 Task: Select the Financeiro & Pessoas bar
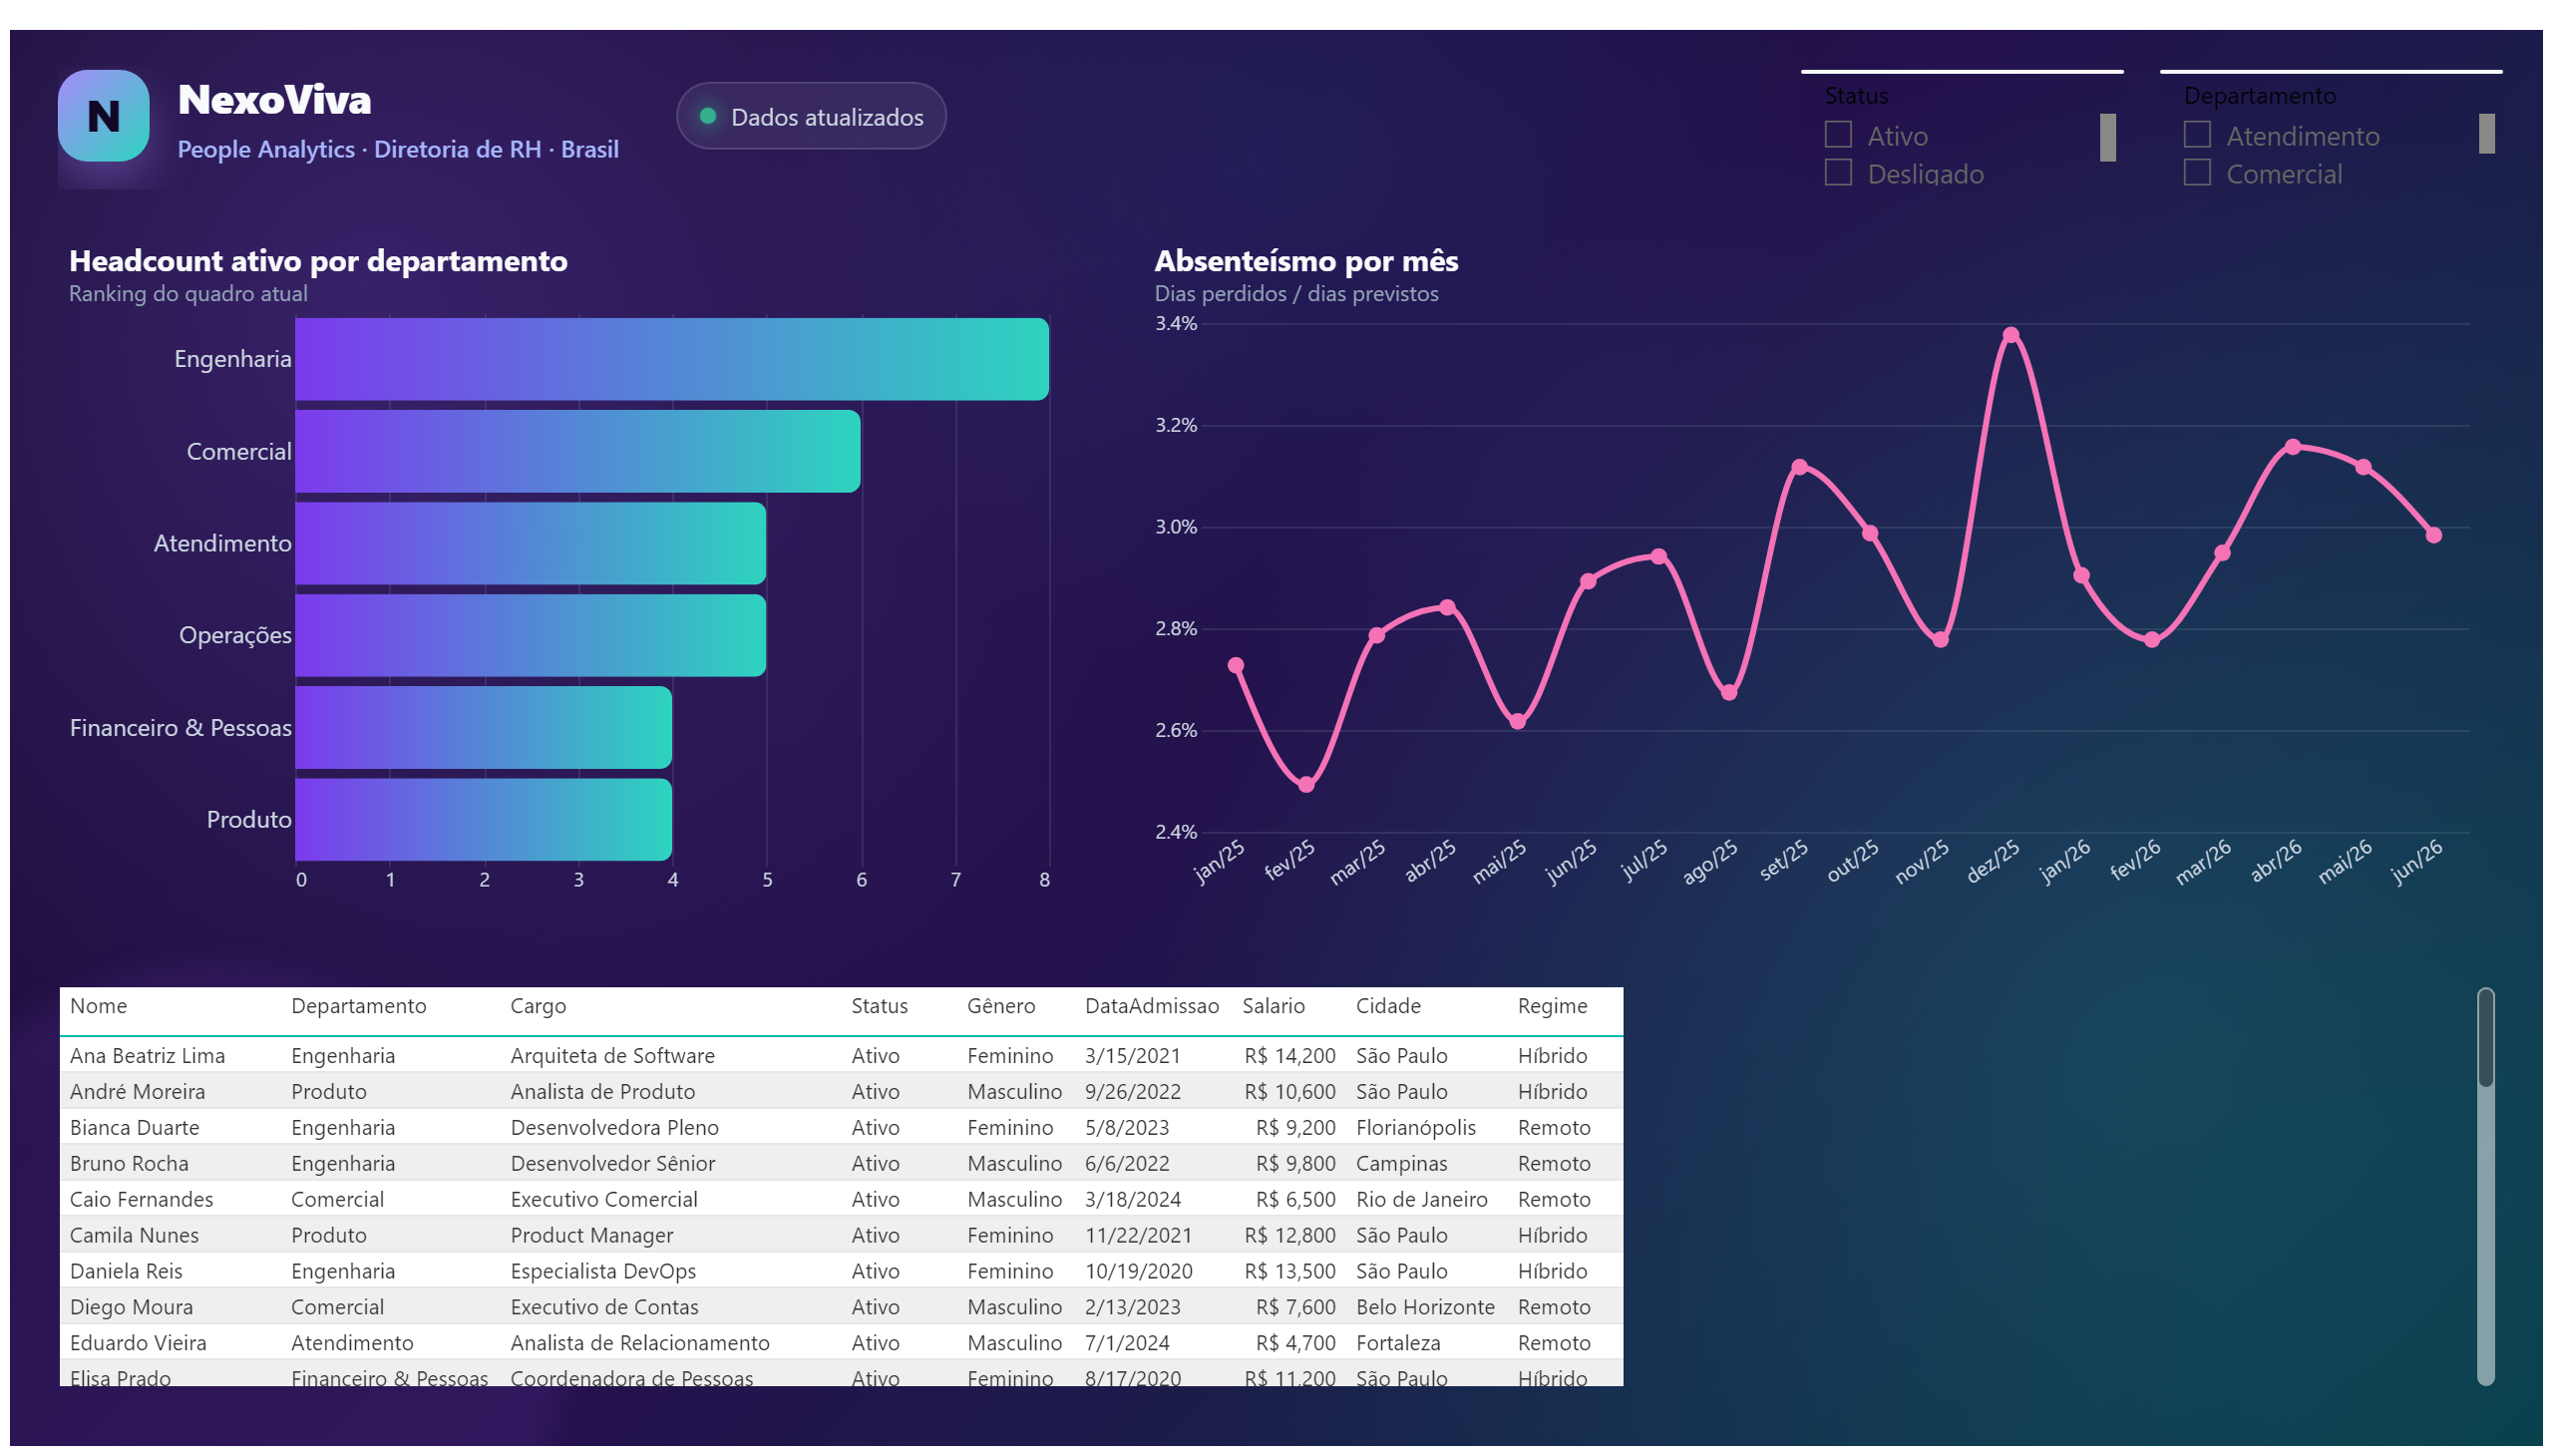[484, 727]
